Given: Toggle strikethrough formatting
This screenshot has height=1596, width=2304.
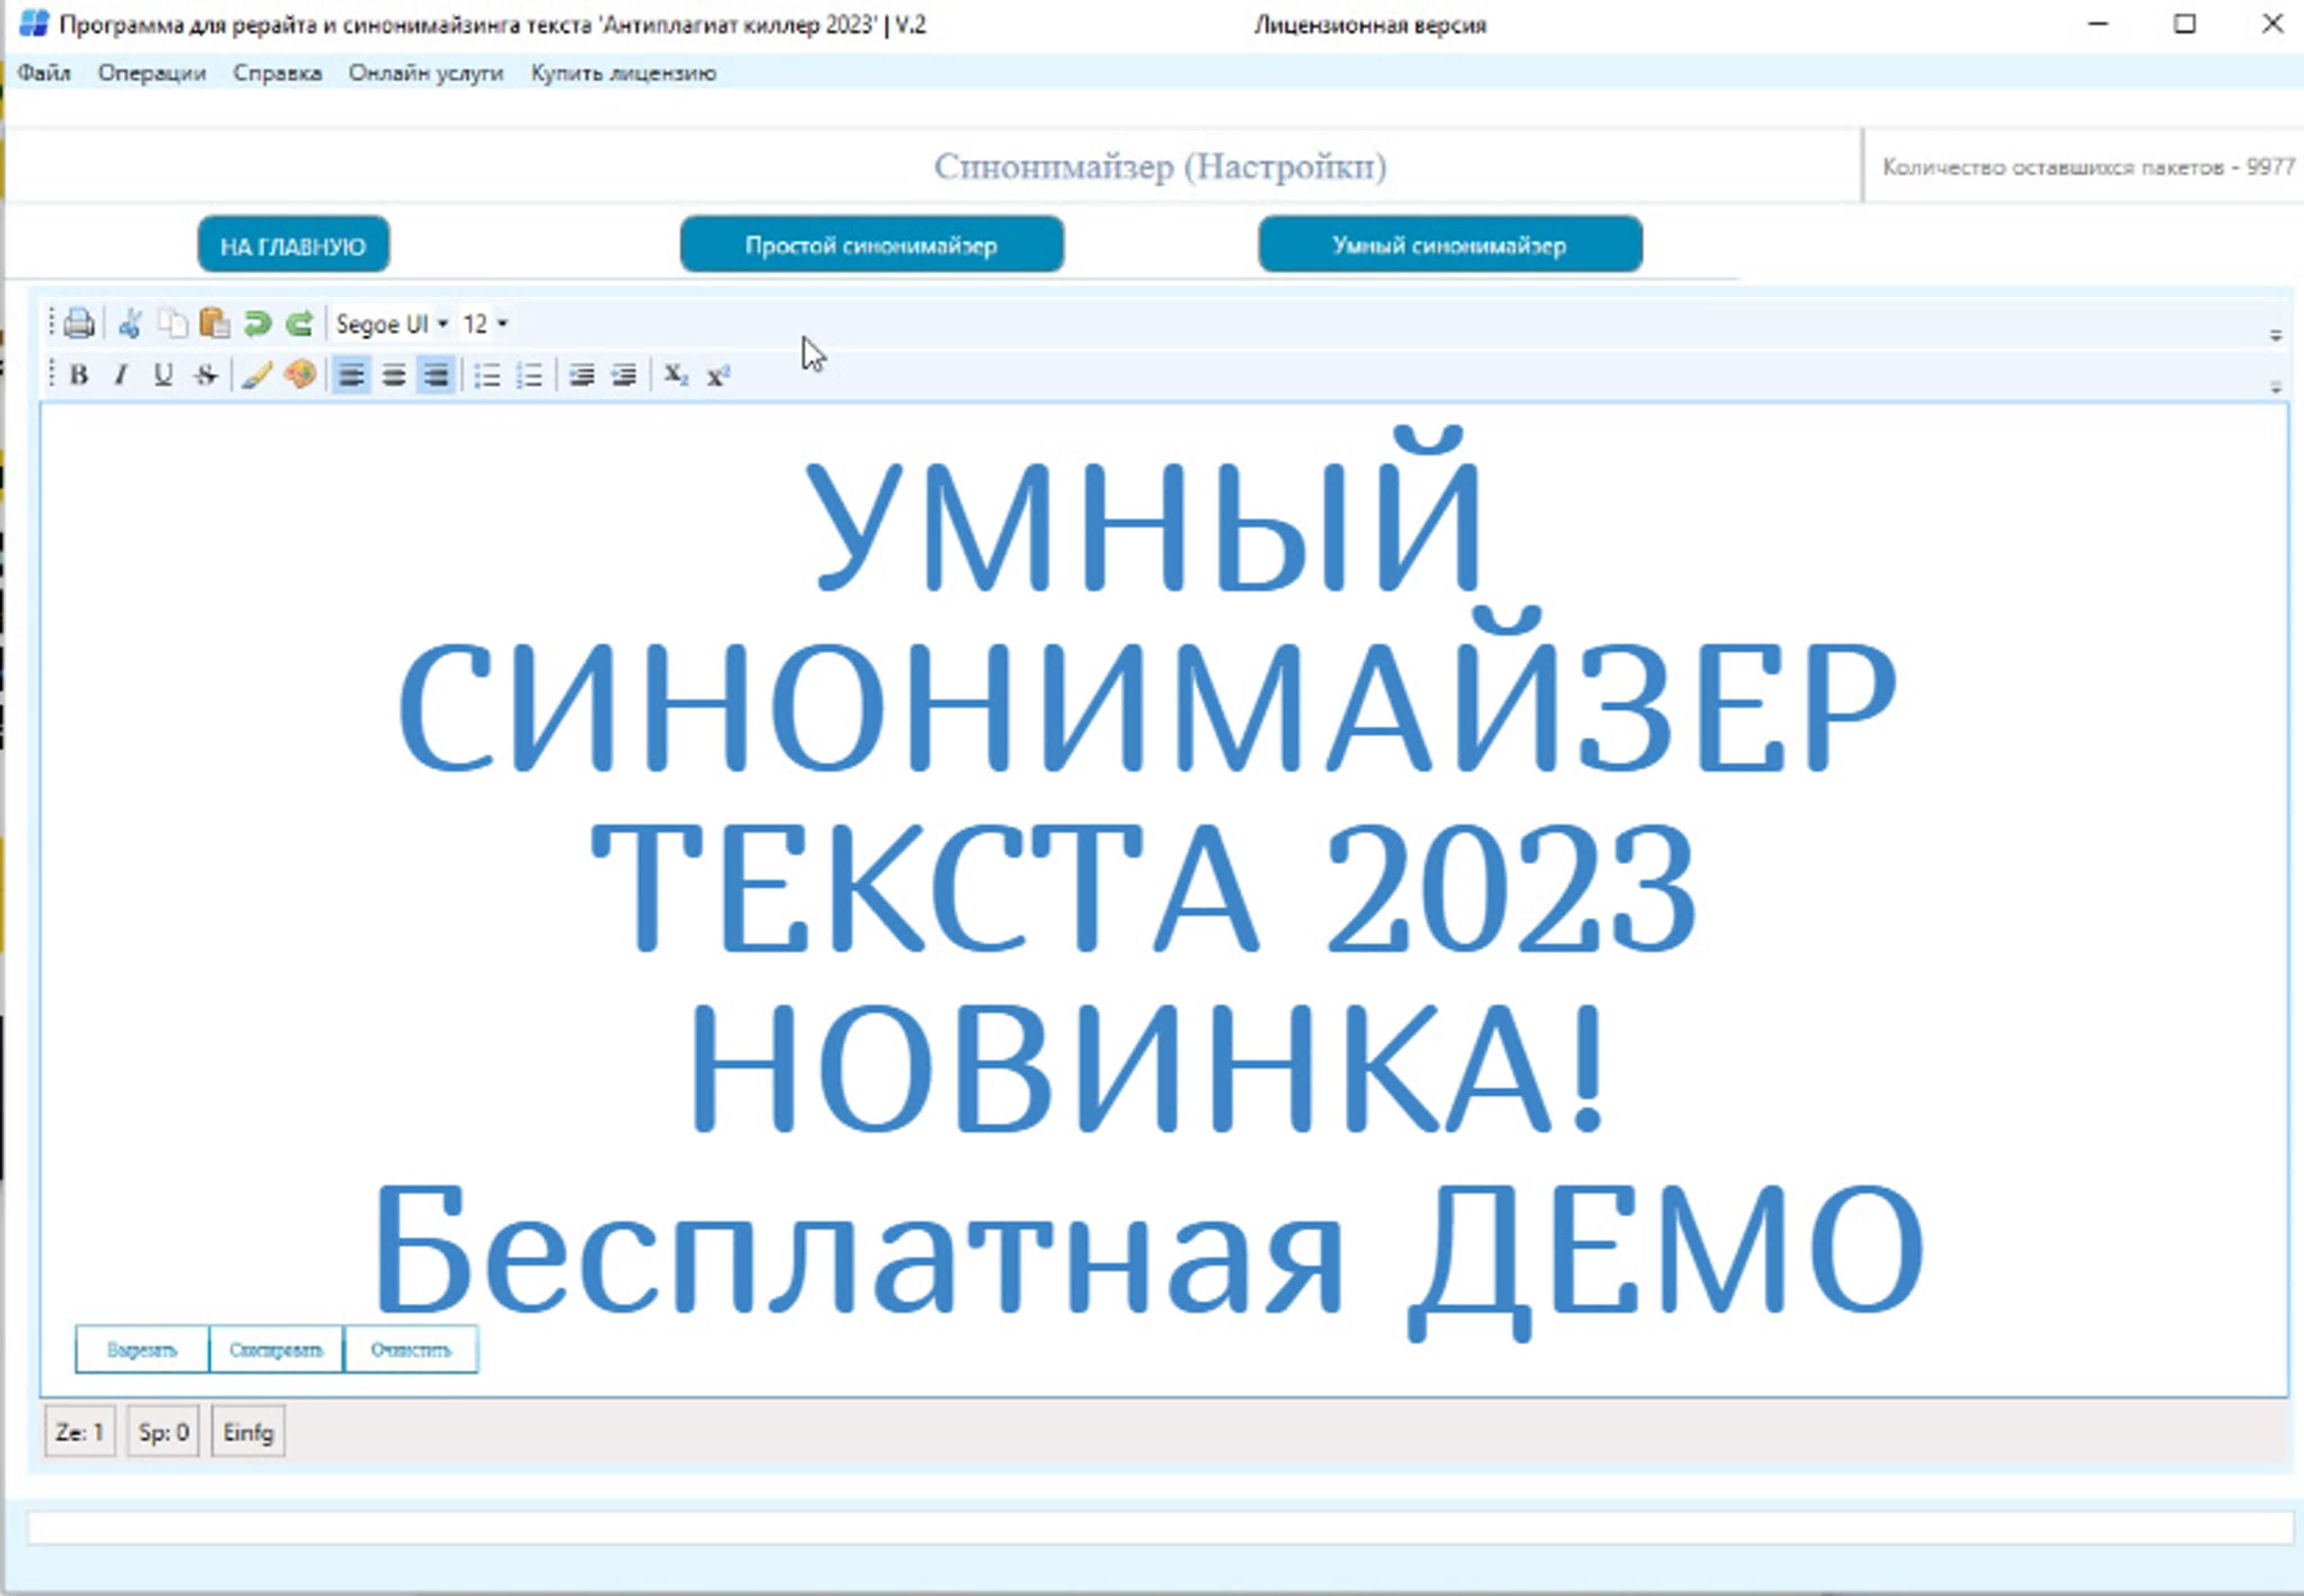Looking at the screenshot, I should click(x=206, y=375).
